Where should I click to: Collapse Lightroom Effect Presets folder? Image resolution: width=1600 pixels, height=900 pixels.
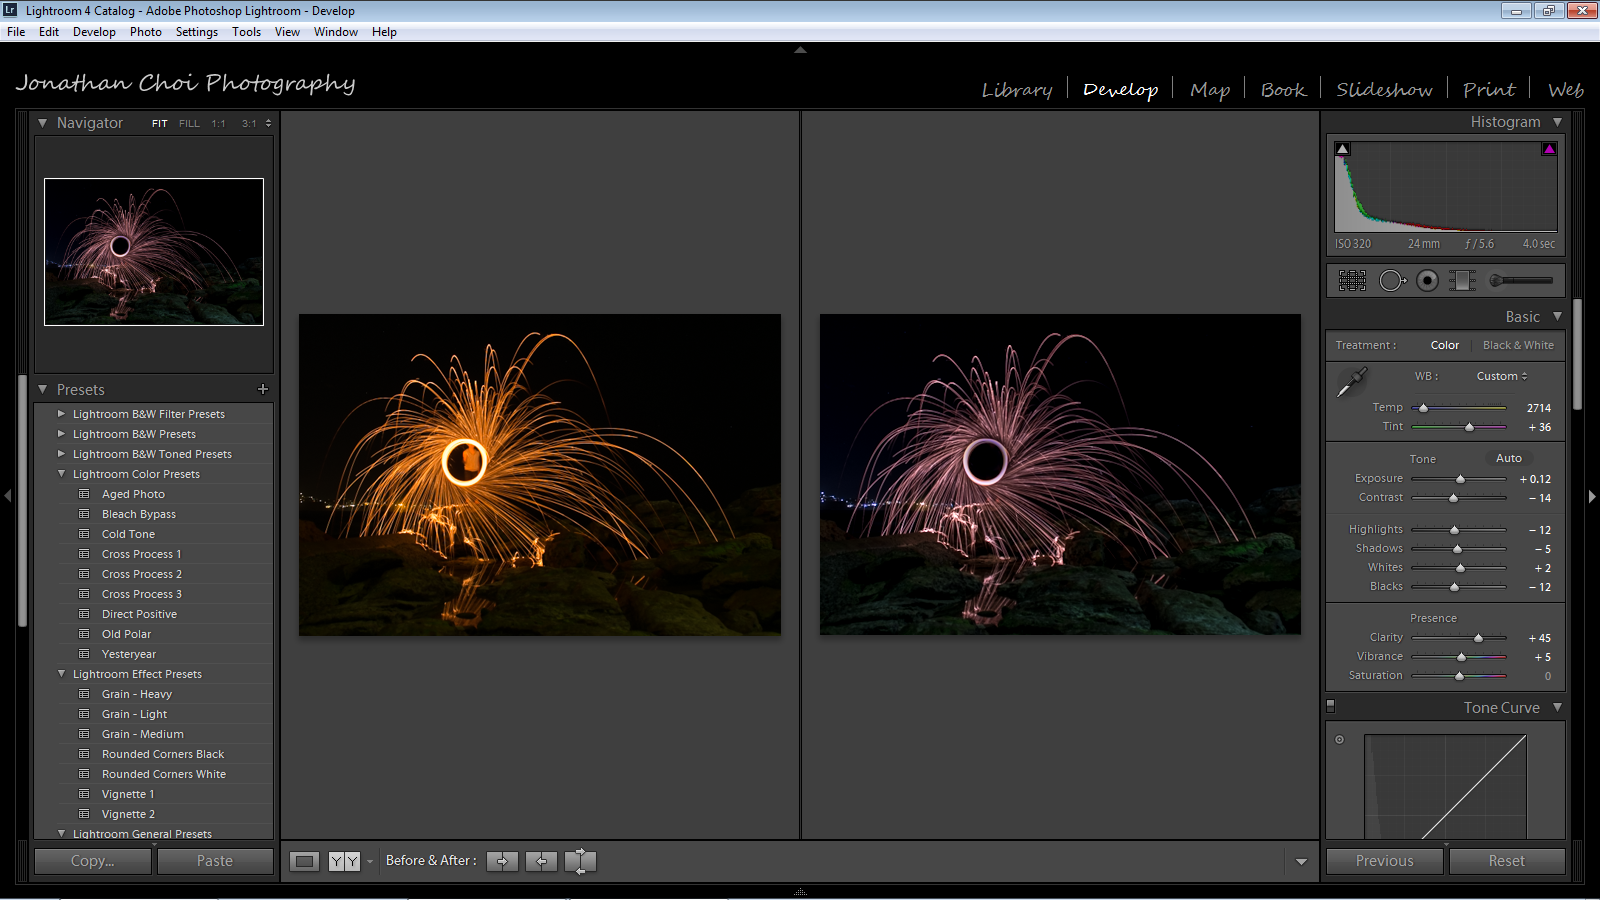(x=61, y=673)
